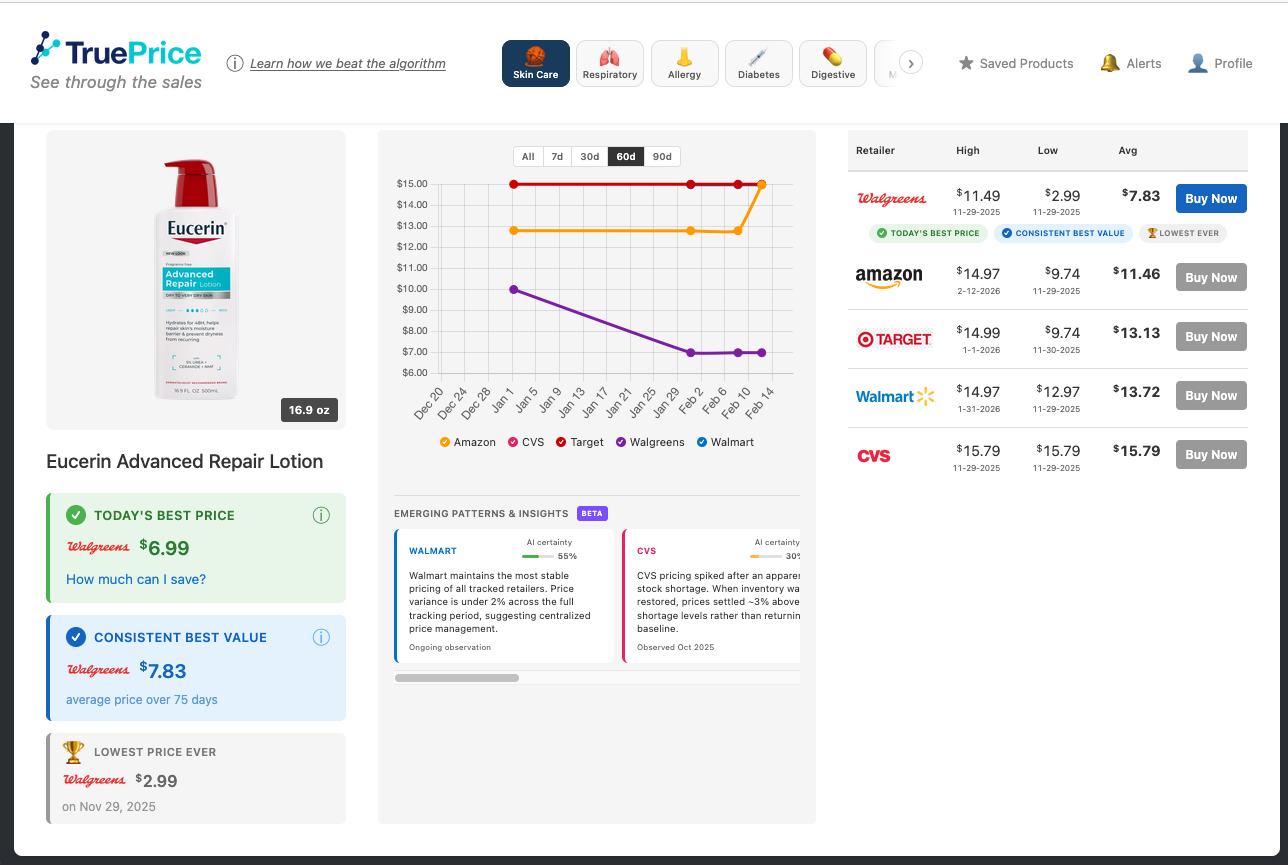The width and height of the screenshot is (1288, 865).
Task: Select the 60d time range
Action: pos(626,156)
